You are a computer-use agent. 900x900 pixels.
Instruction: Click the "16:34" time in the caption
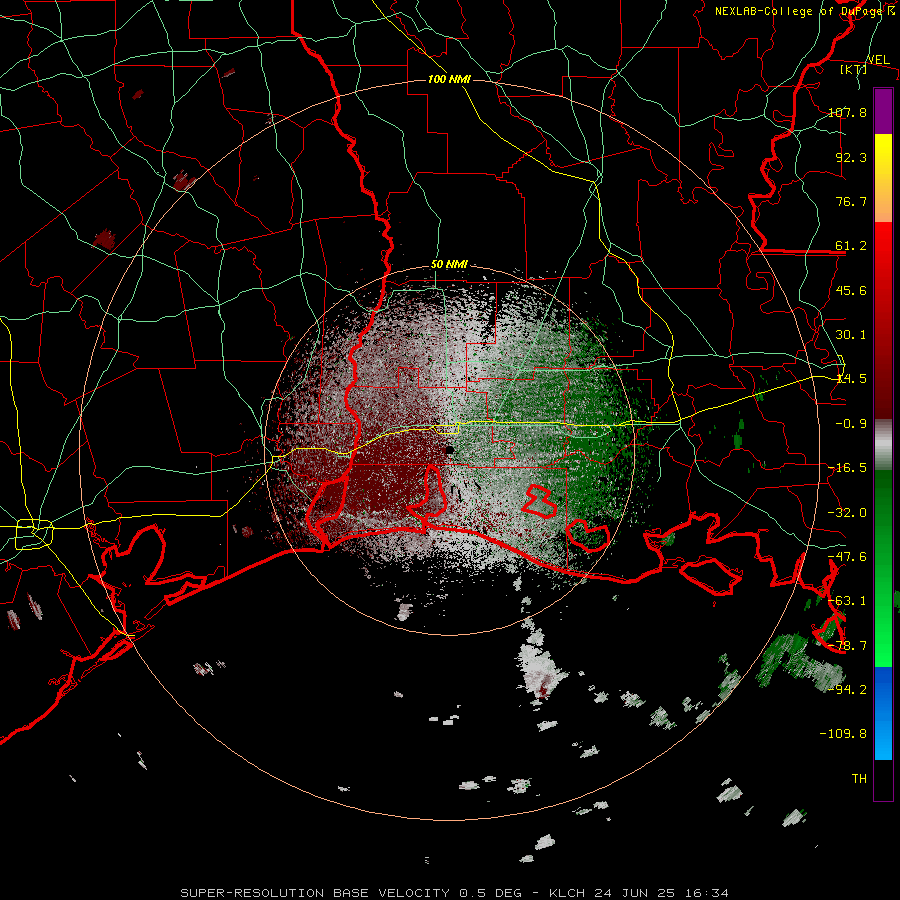pos(709,893)
